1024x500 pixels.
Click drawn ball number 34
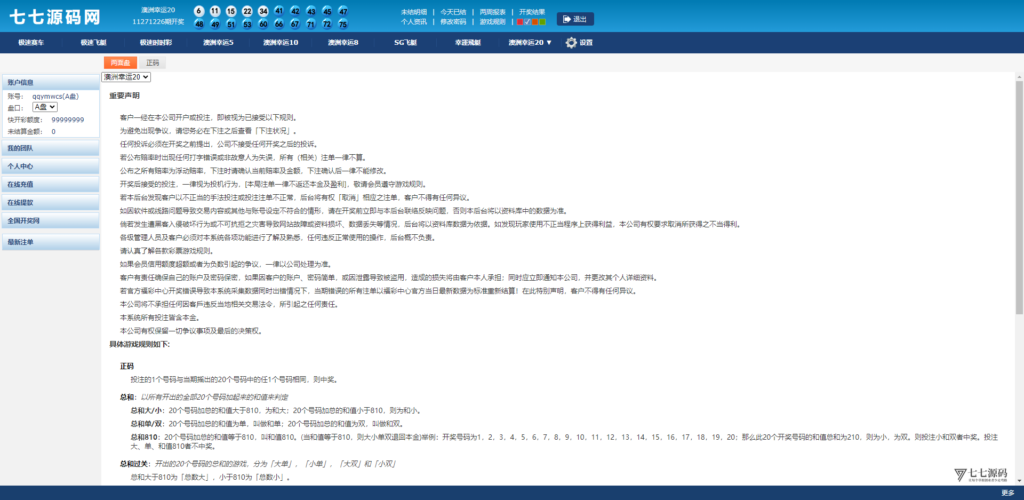coord(263,12)
